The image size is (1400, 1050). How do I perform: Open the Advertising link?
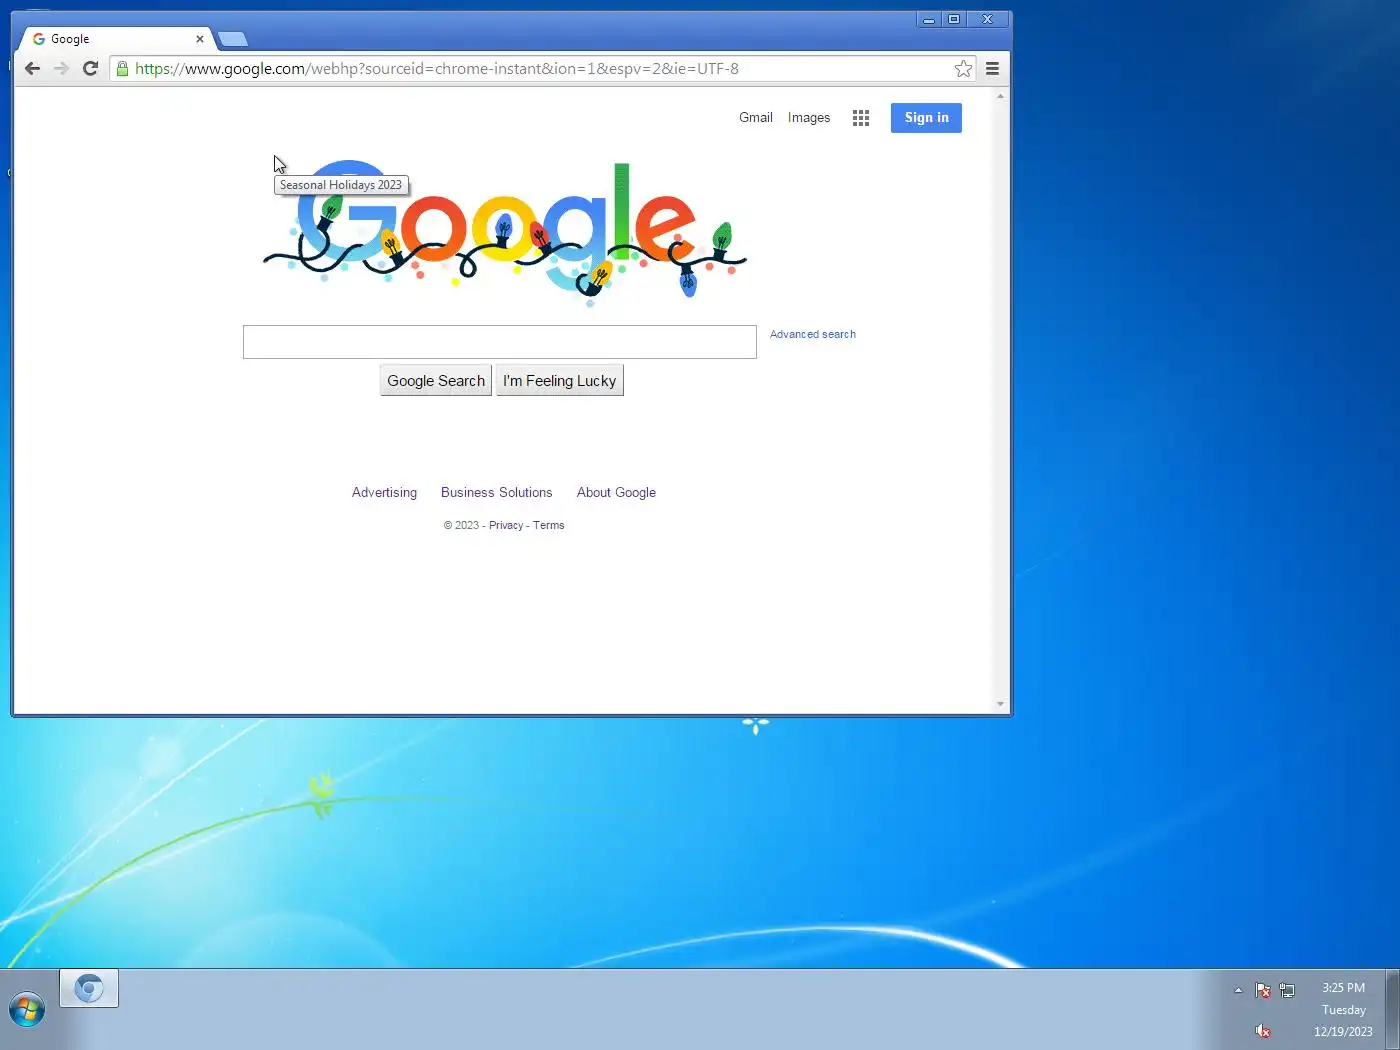tap(384, 492)
